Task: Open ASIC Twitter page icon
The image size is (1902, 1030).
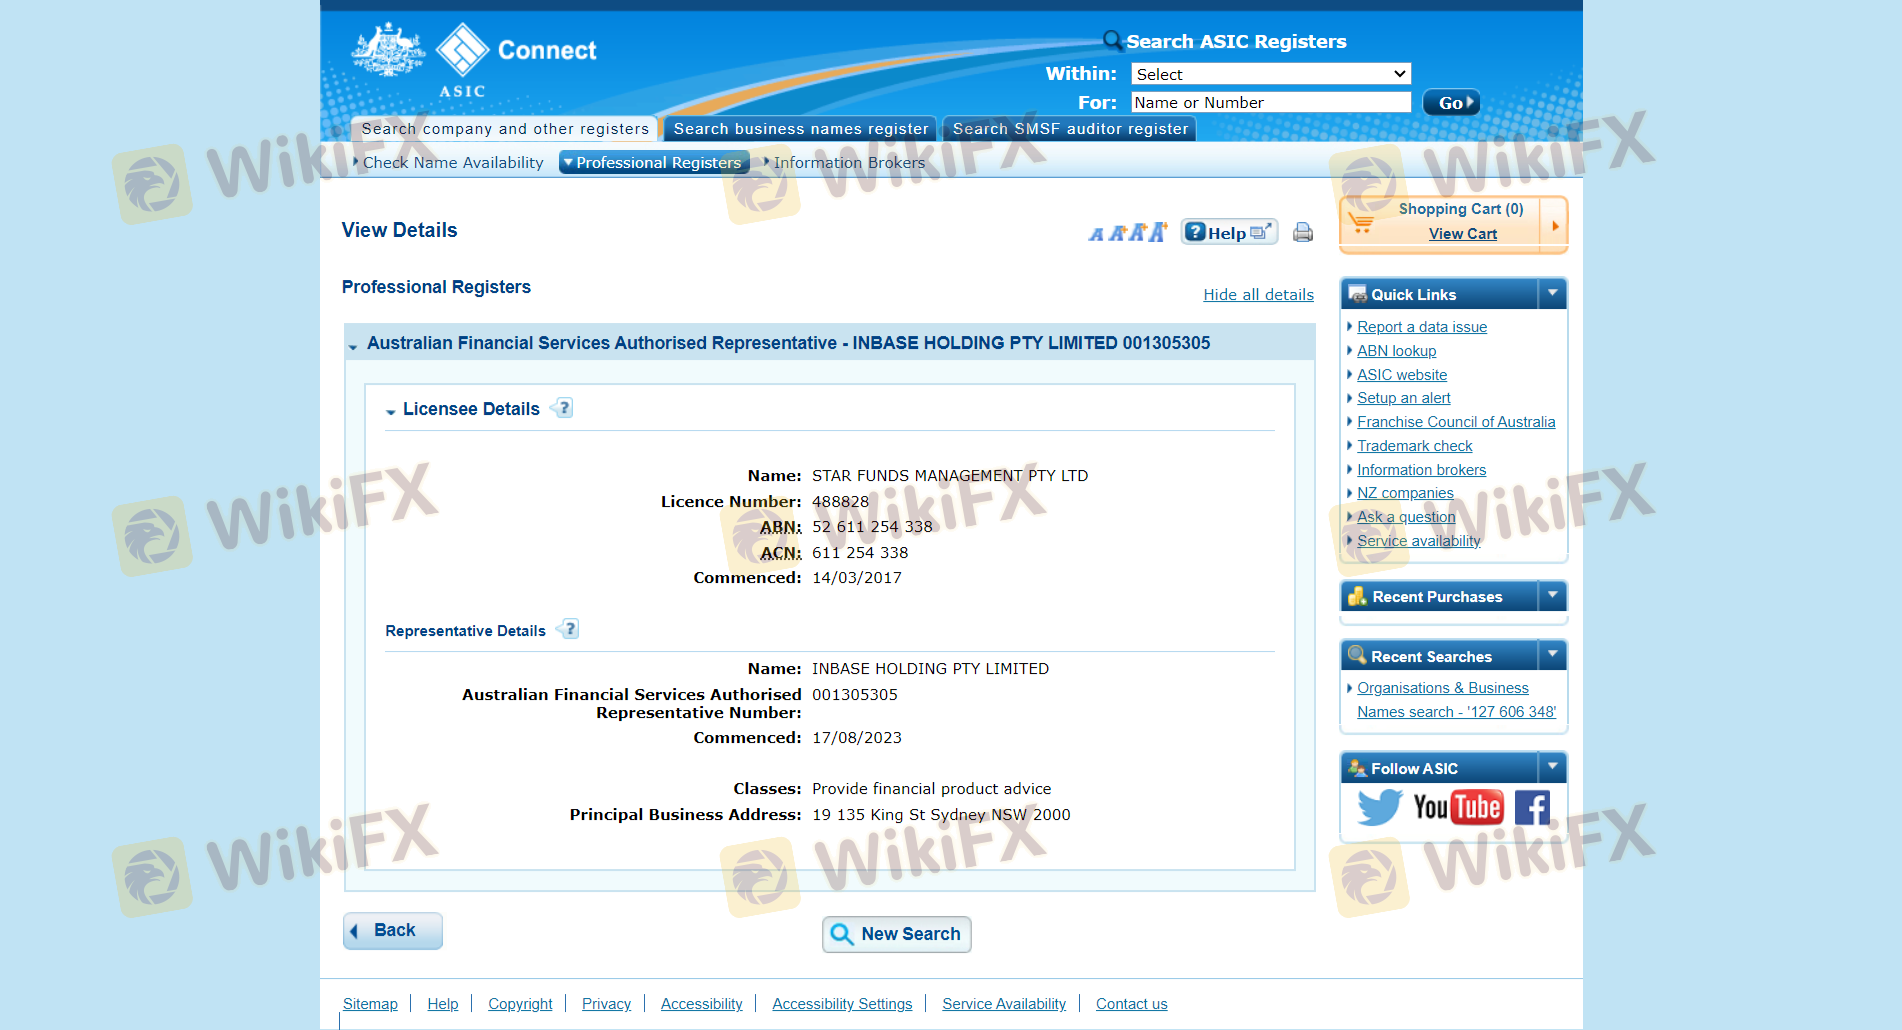Action: point(1379,807)
